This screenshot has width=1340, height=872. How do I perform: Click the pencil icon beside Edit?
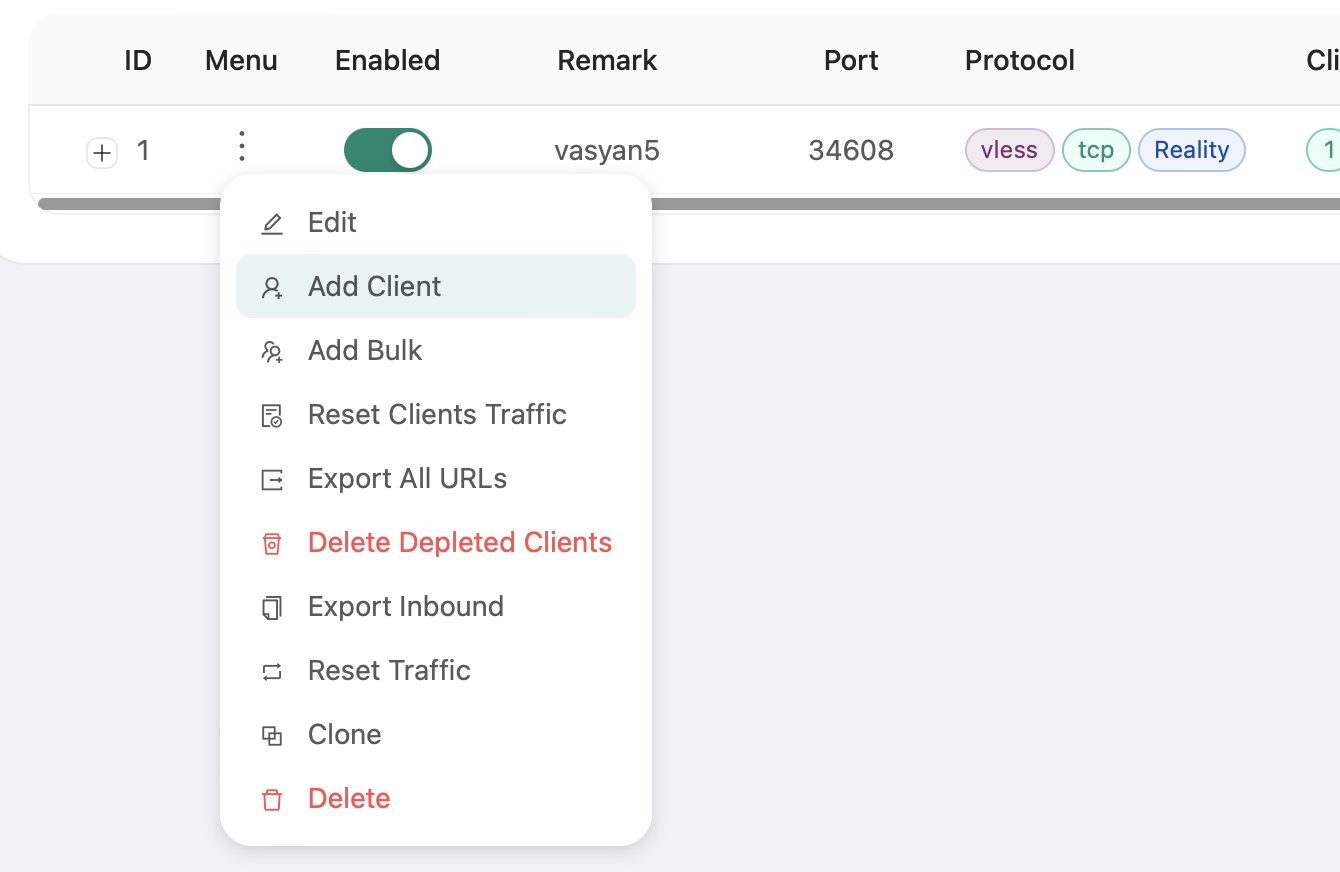point(272,223)
